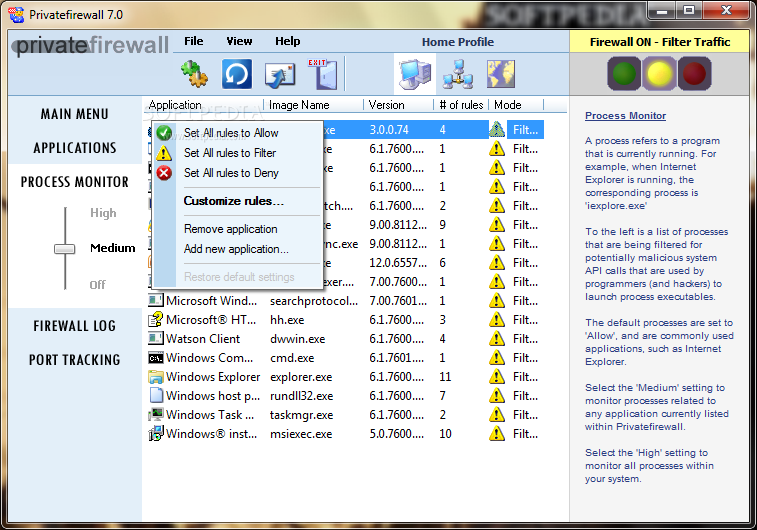This screenshot has width=757, height=530.
Task: Open the settings gear toolbar icon
Action: [195, 74]
